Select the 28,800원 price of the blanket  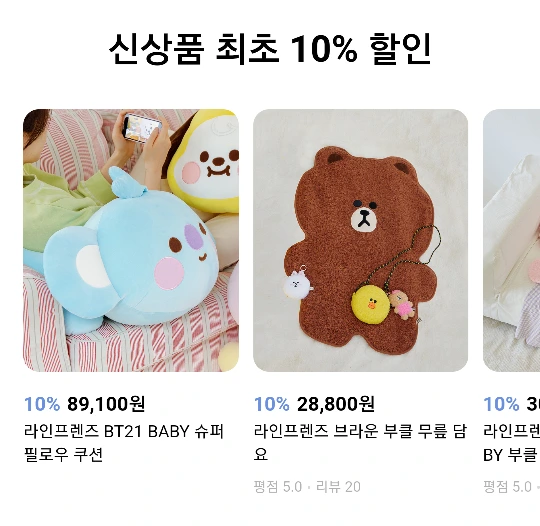tap(336, 404)
